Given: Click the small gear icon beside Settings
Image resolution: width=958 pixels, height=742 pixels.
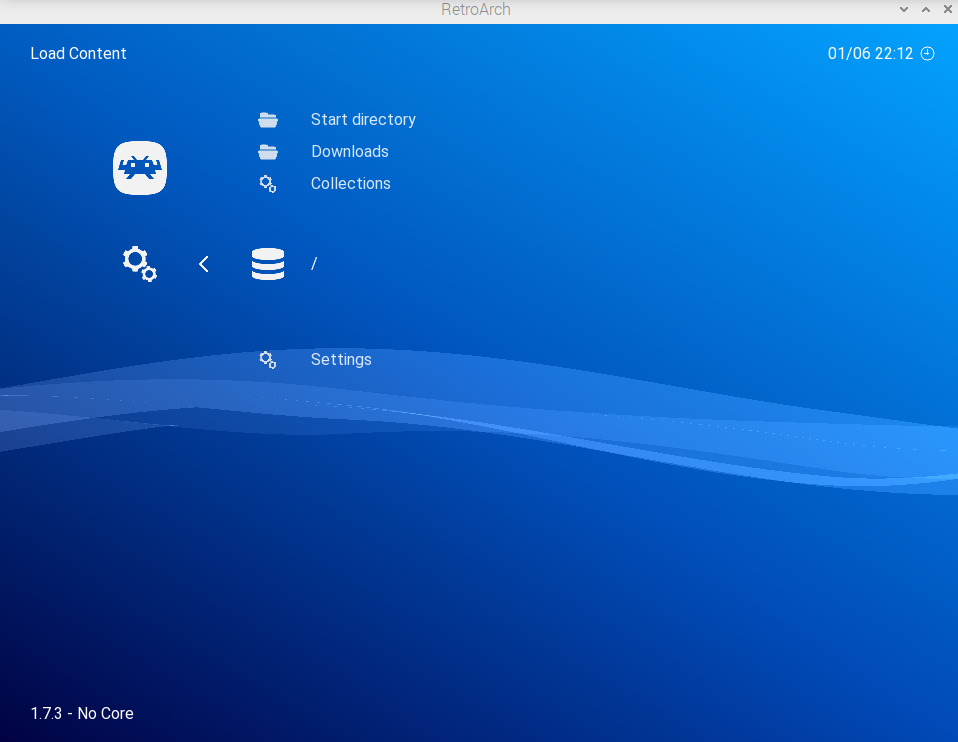Looking at the screenshot, I should click(x=268, y=360).
